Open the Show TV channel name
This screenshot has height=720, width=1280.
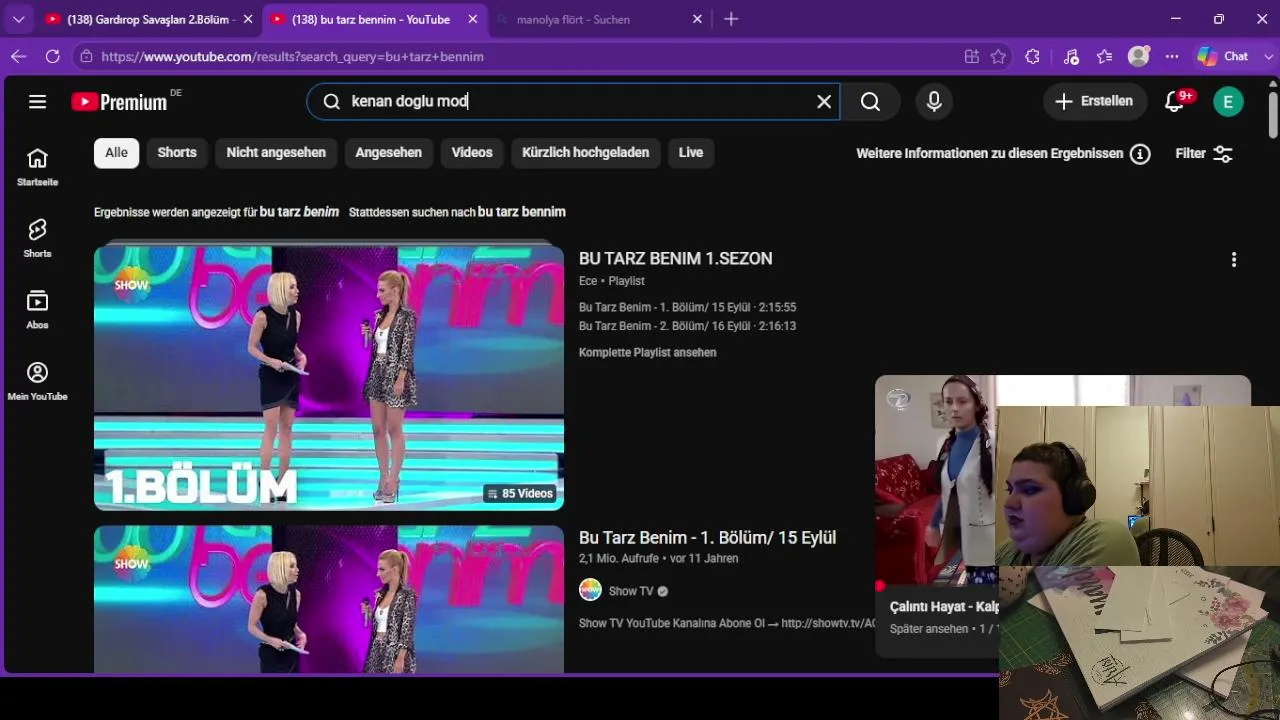click(631, 591)
